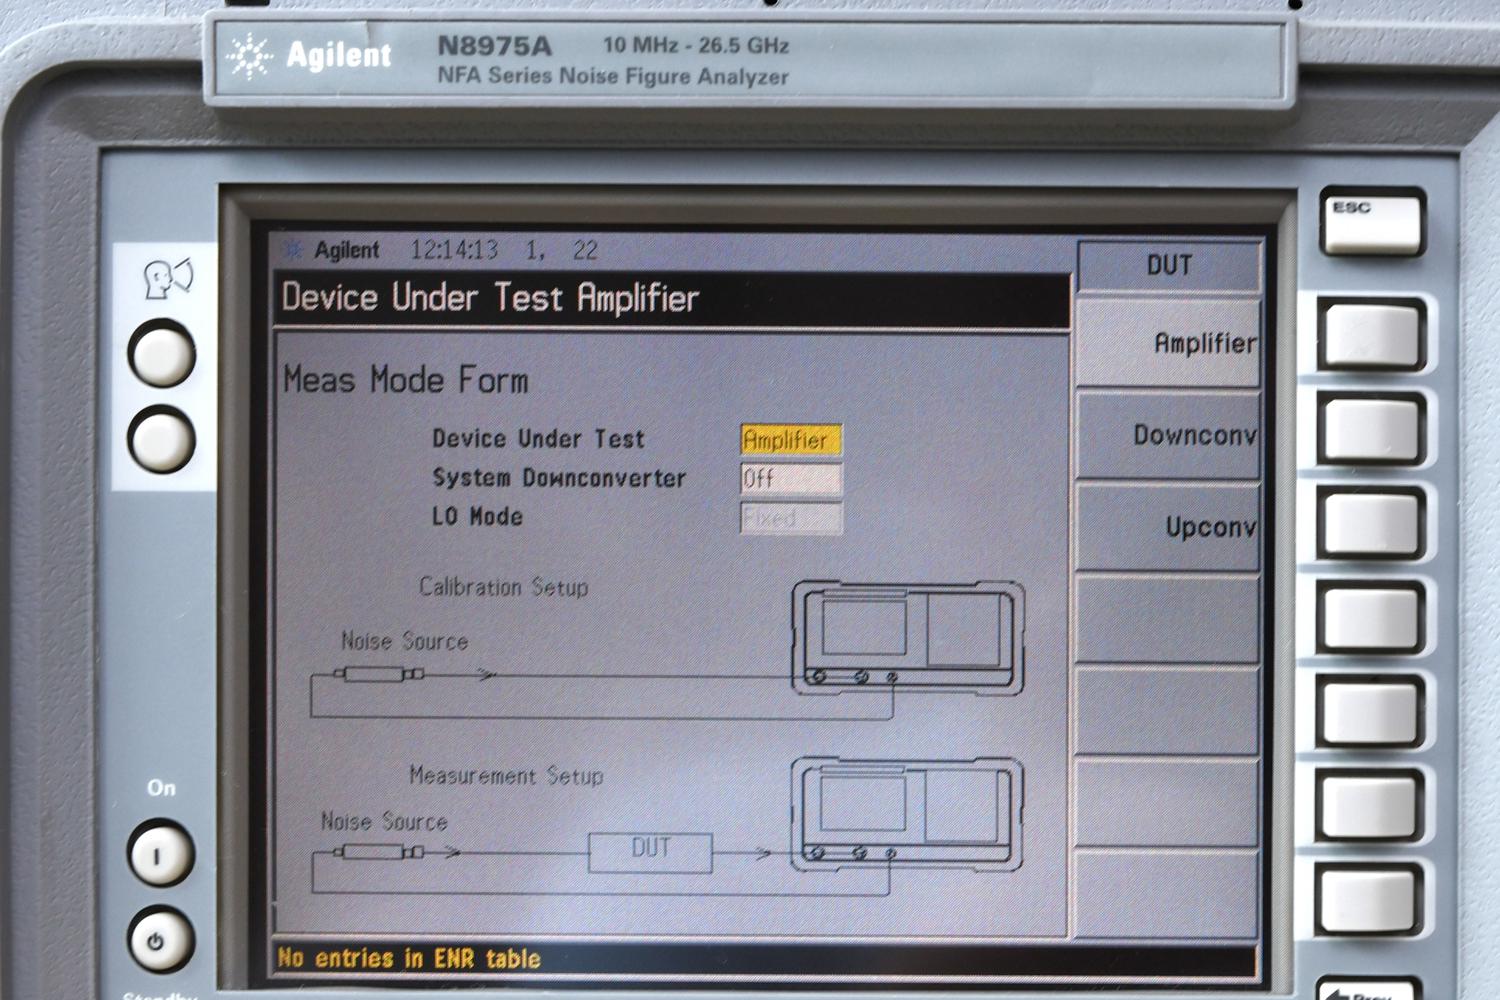Click the Device Under Test label
Image resolution: width=1500 pixels, height=1000 pixels.
pos(538,439)
